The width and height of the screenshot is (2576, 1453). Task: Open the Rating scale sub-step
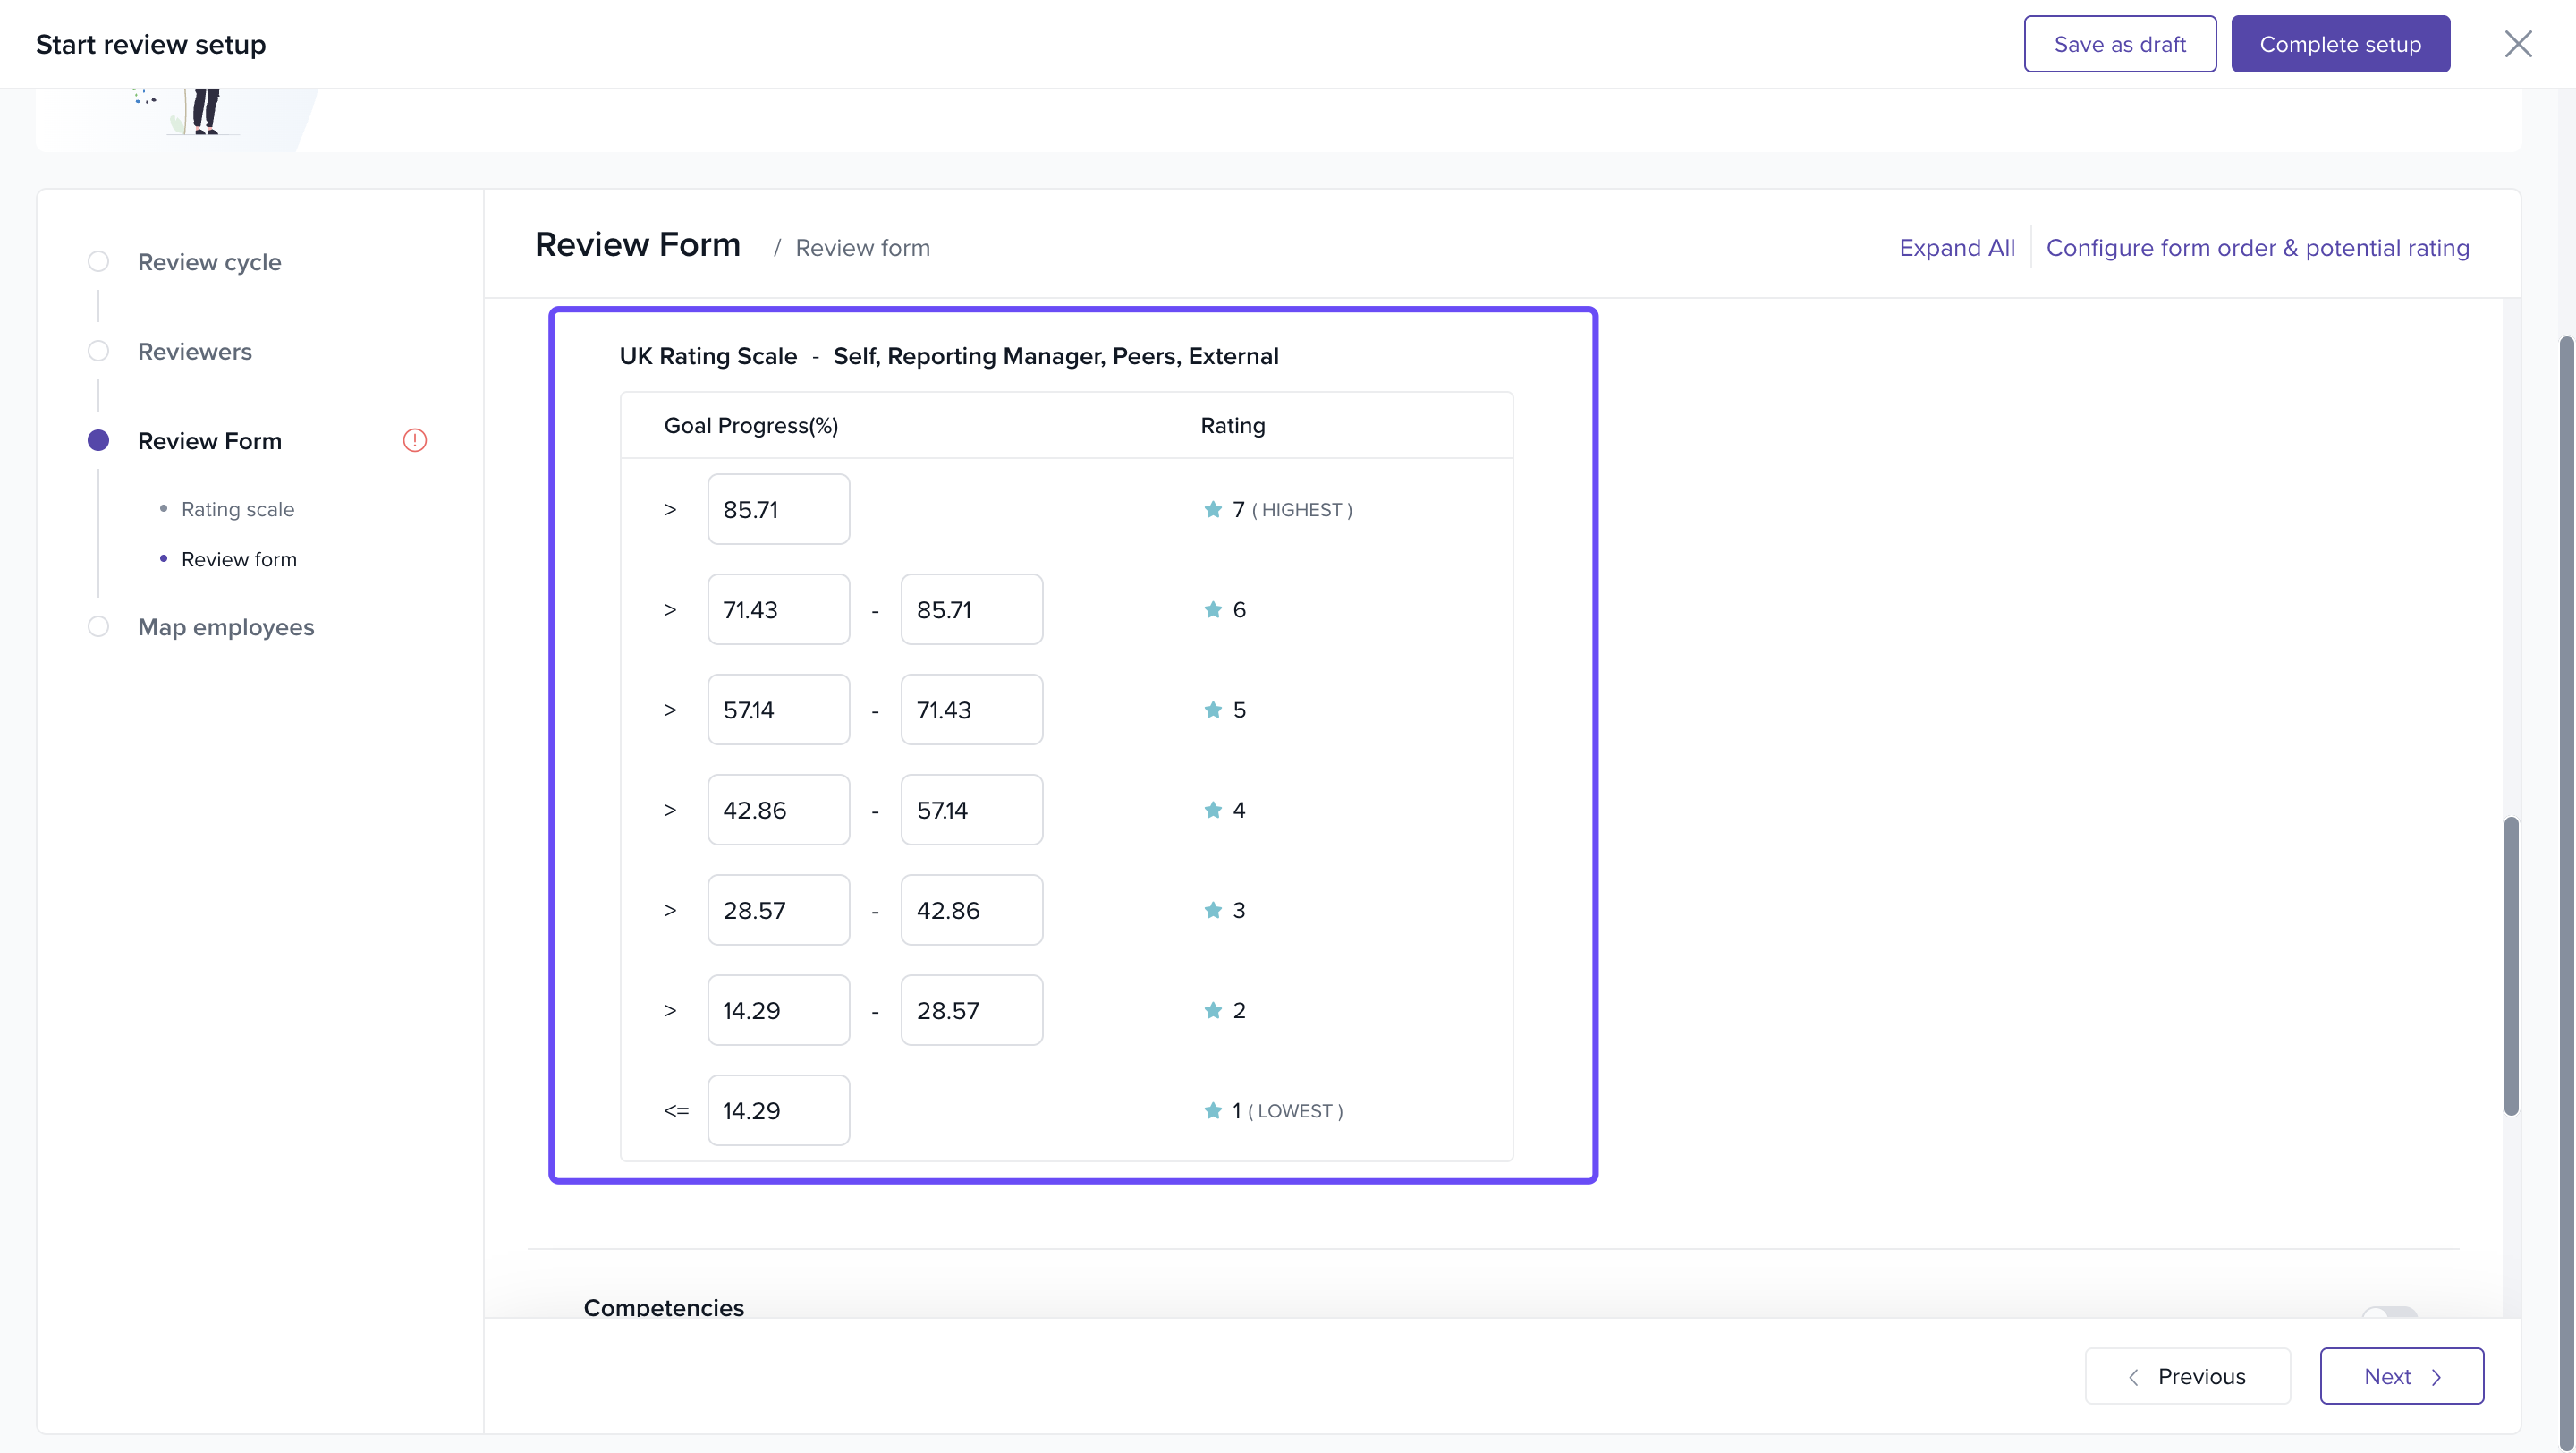(x=237, y=509)
